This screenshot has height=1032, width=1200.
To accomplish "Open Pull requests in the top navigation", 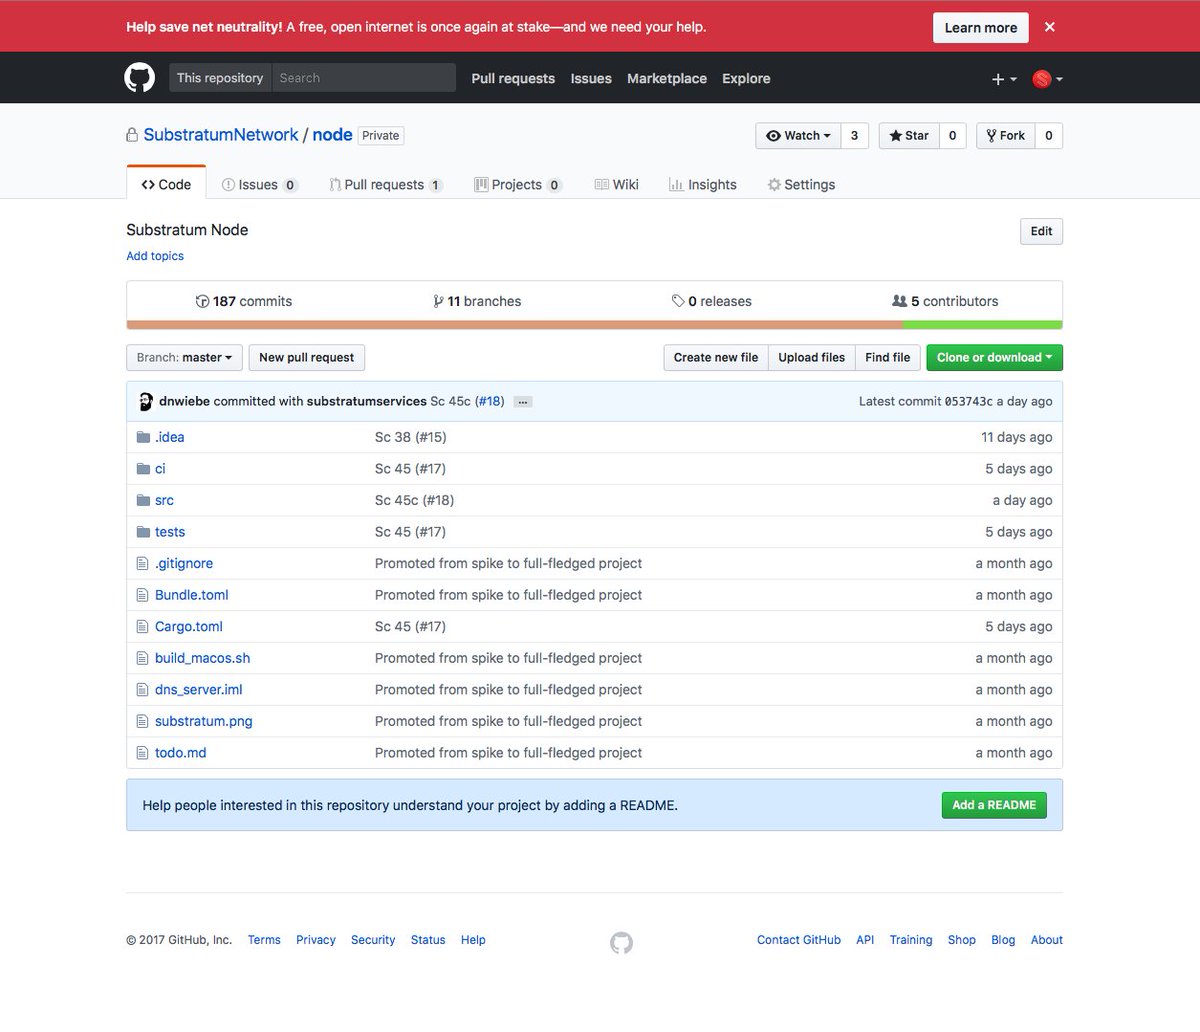I will pyautogui.click(x=513, y=78).
